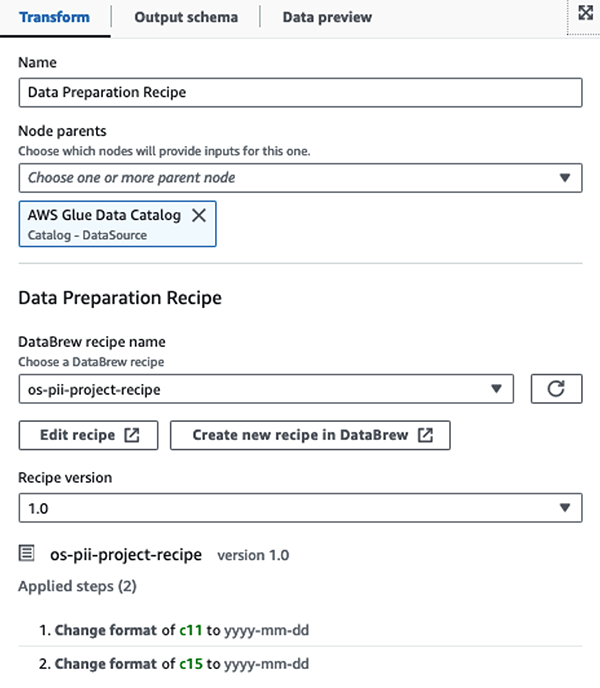
Task: Expand the DataBrew recipe name dropdown
Action: point(496,389)
